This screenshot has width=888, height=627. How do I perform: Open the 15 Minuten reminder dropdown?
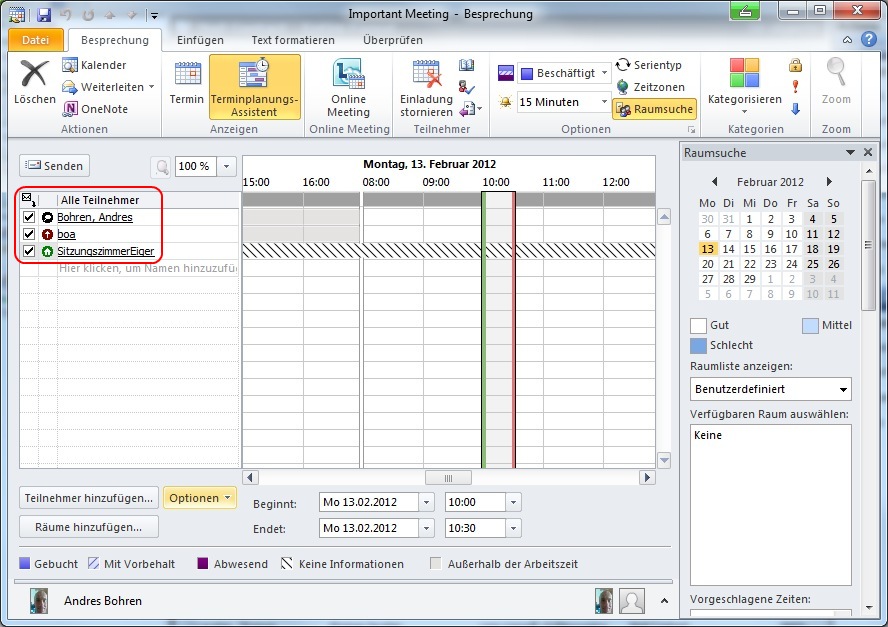point(604,102)
